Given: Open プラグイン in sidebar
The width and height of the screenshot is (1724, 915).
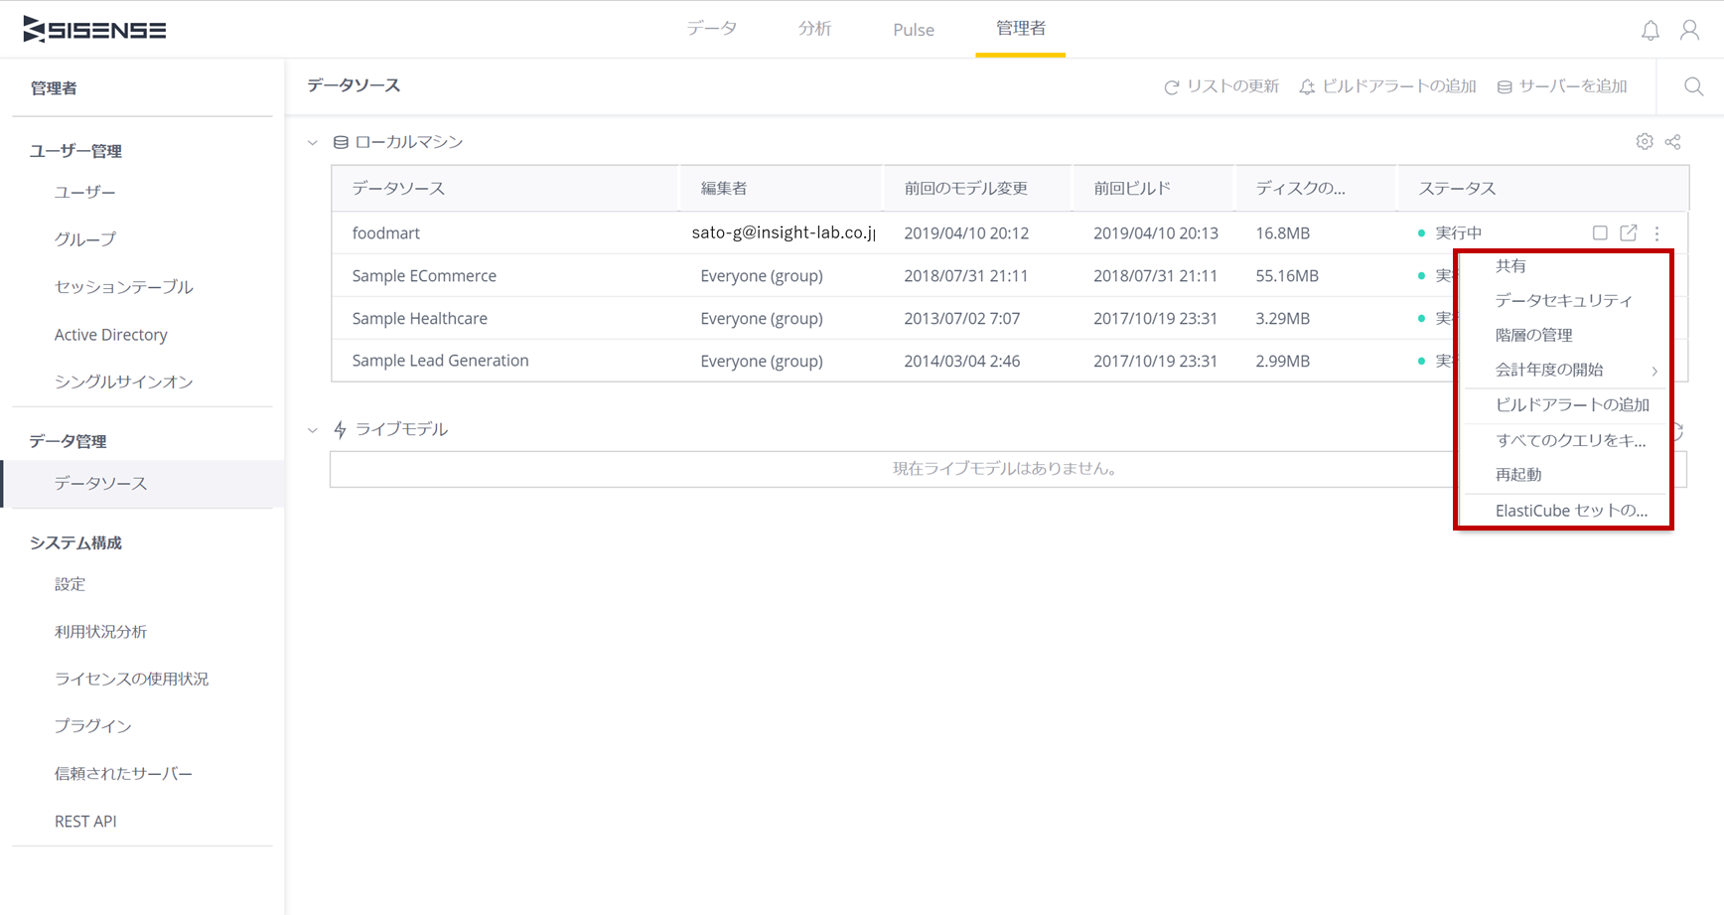Looking at the screenshot, I should pyautogui.click(x=92, y=726).
